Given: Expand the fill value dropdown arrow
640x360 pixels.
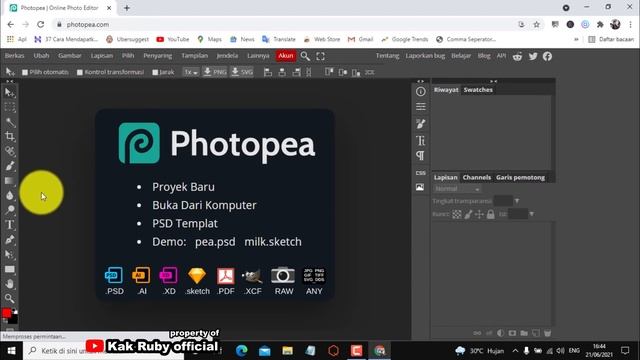Looking at the screenshot, I should tap(531, 214).
